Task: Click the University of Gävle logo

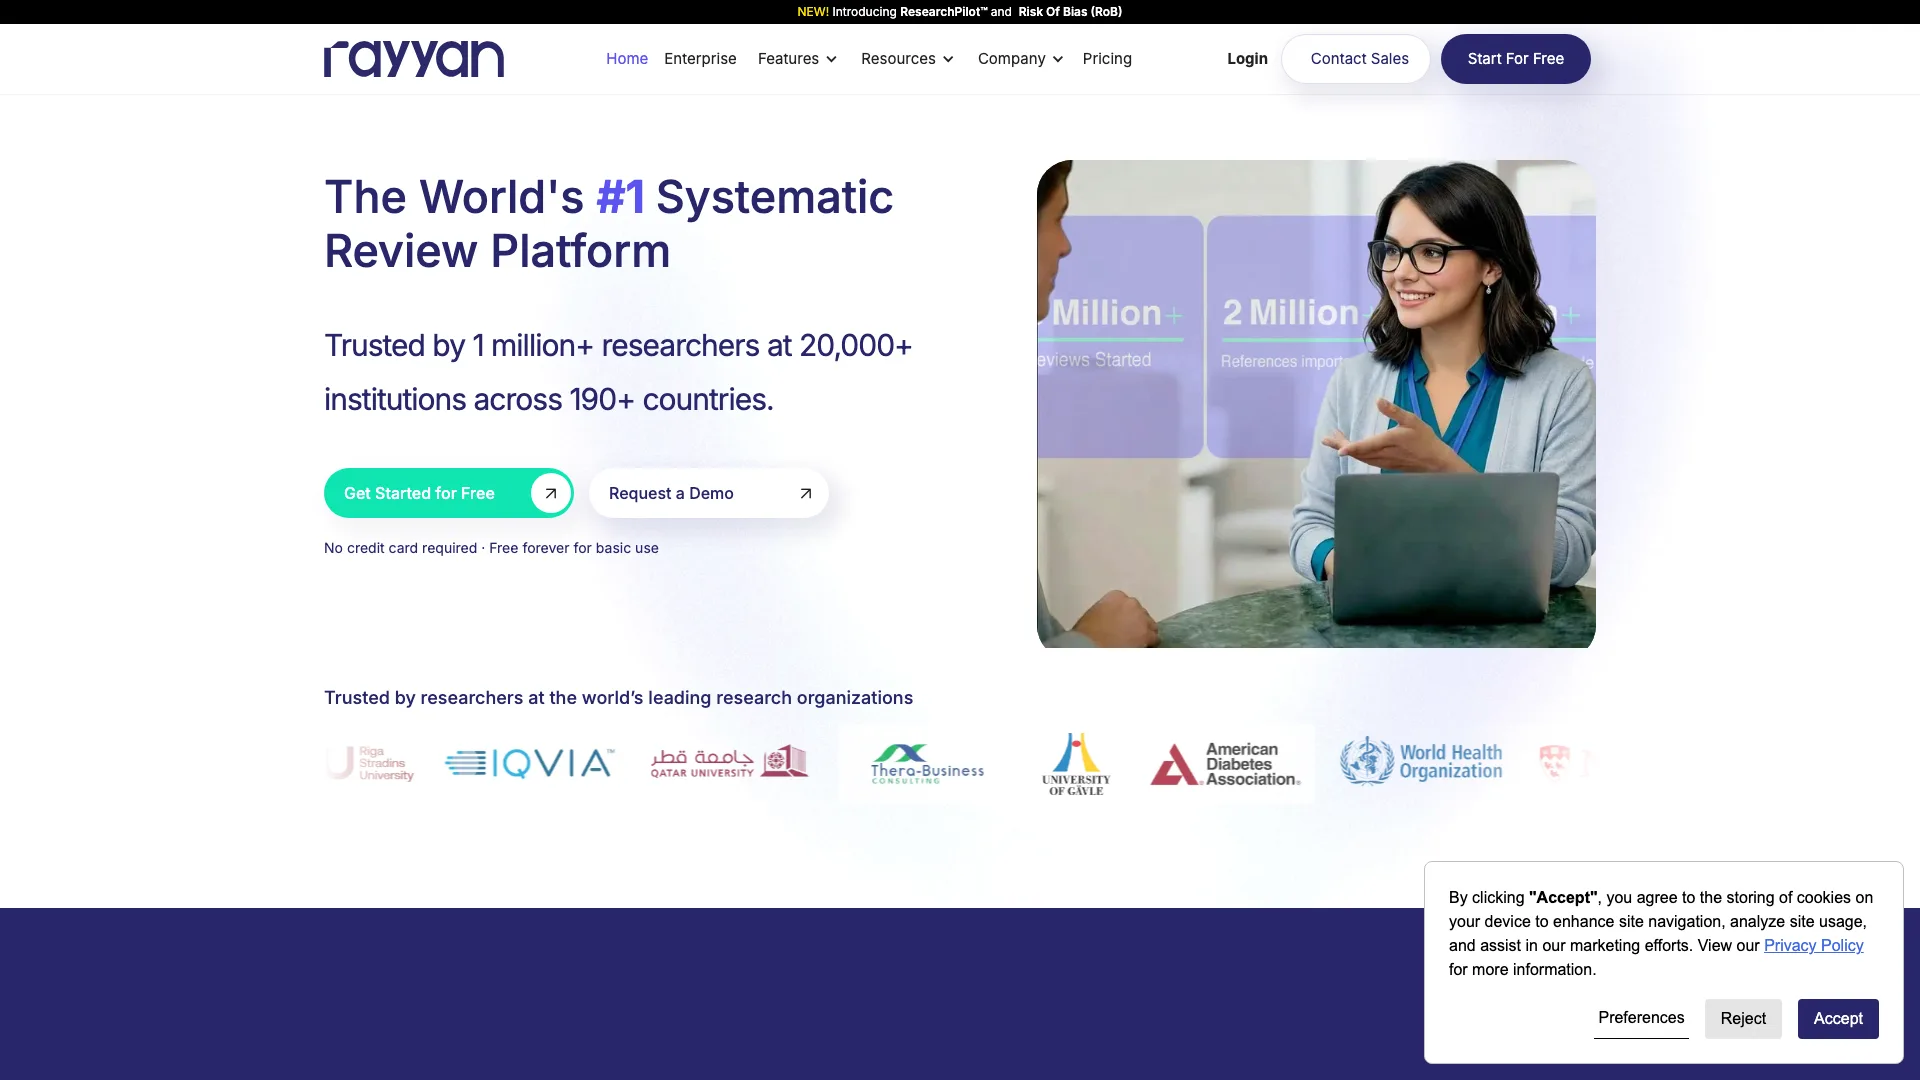Action: 1076,764
